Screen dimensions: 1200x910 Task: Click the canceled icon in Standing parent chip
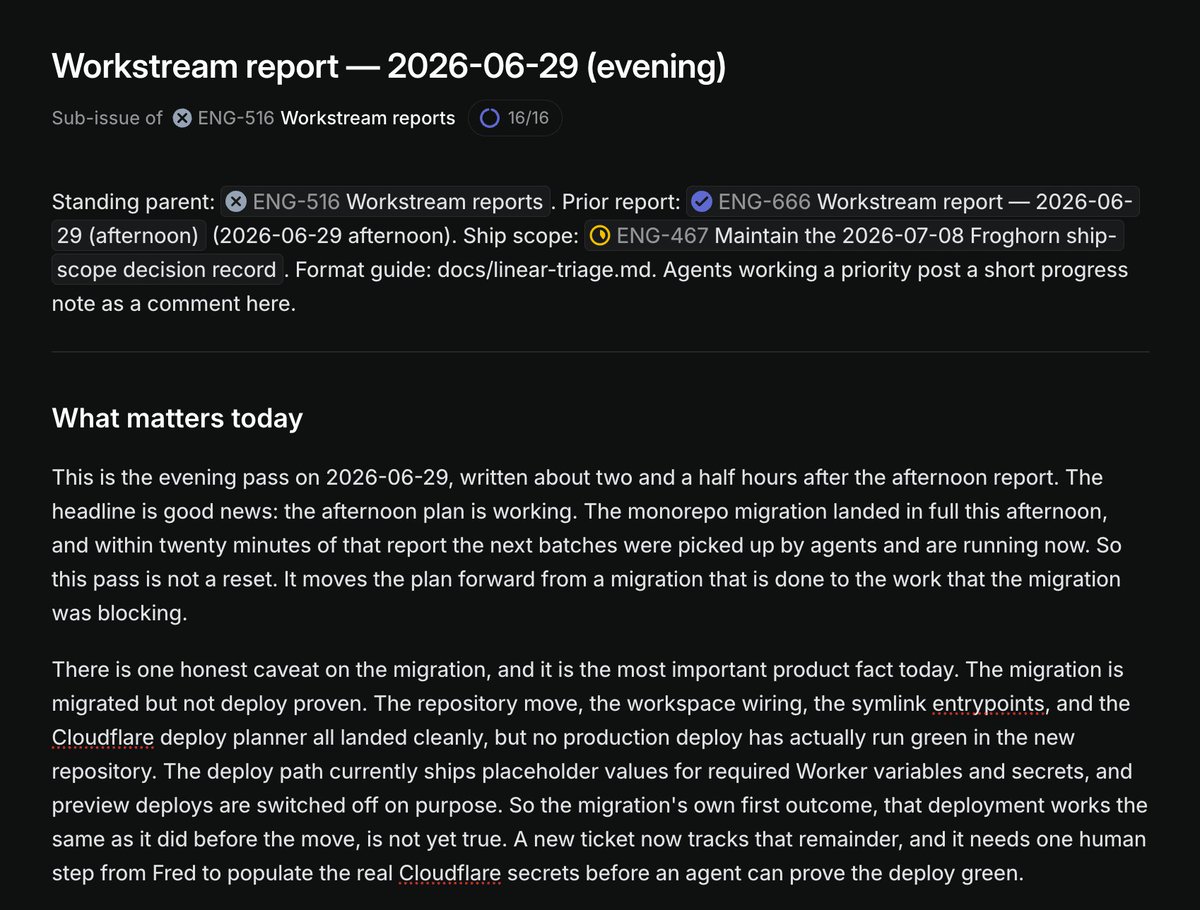[x=236, y=202]
